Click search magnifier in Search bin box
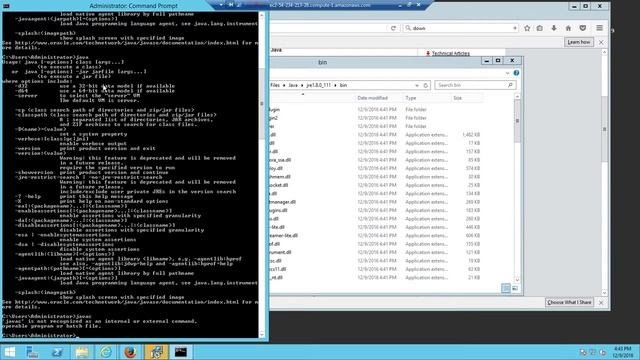 coord(510,85)
